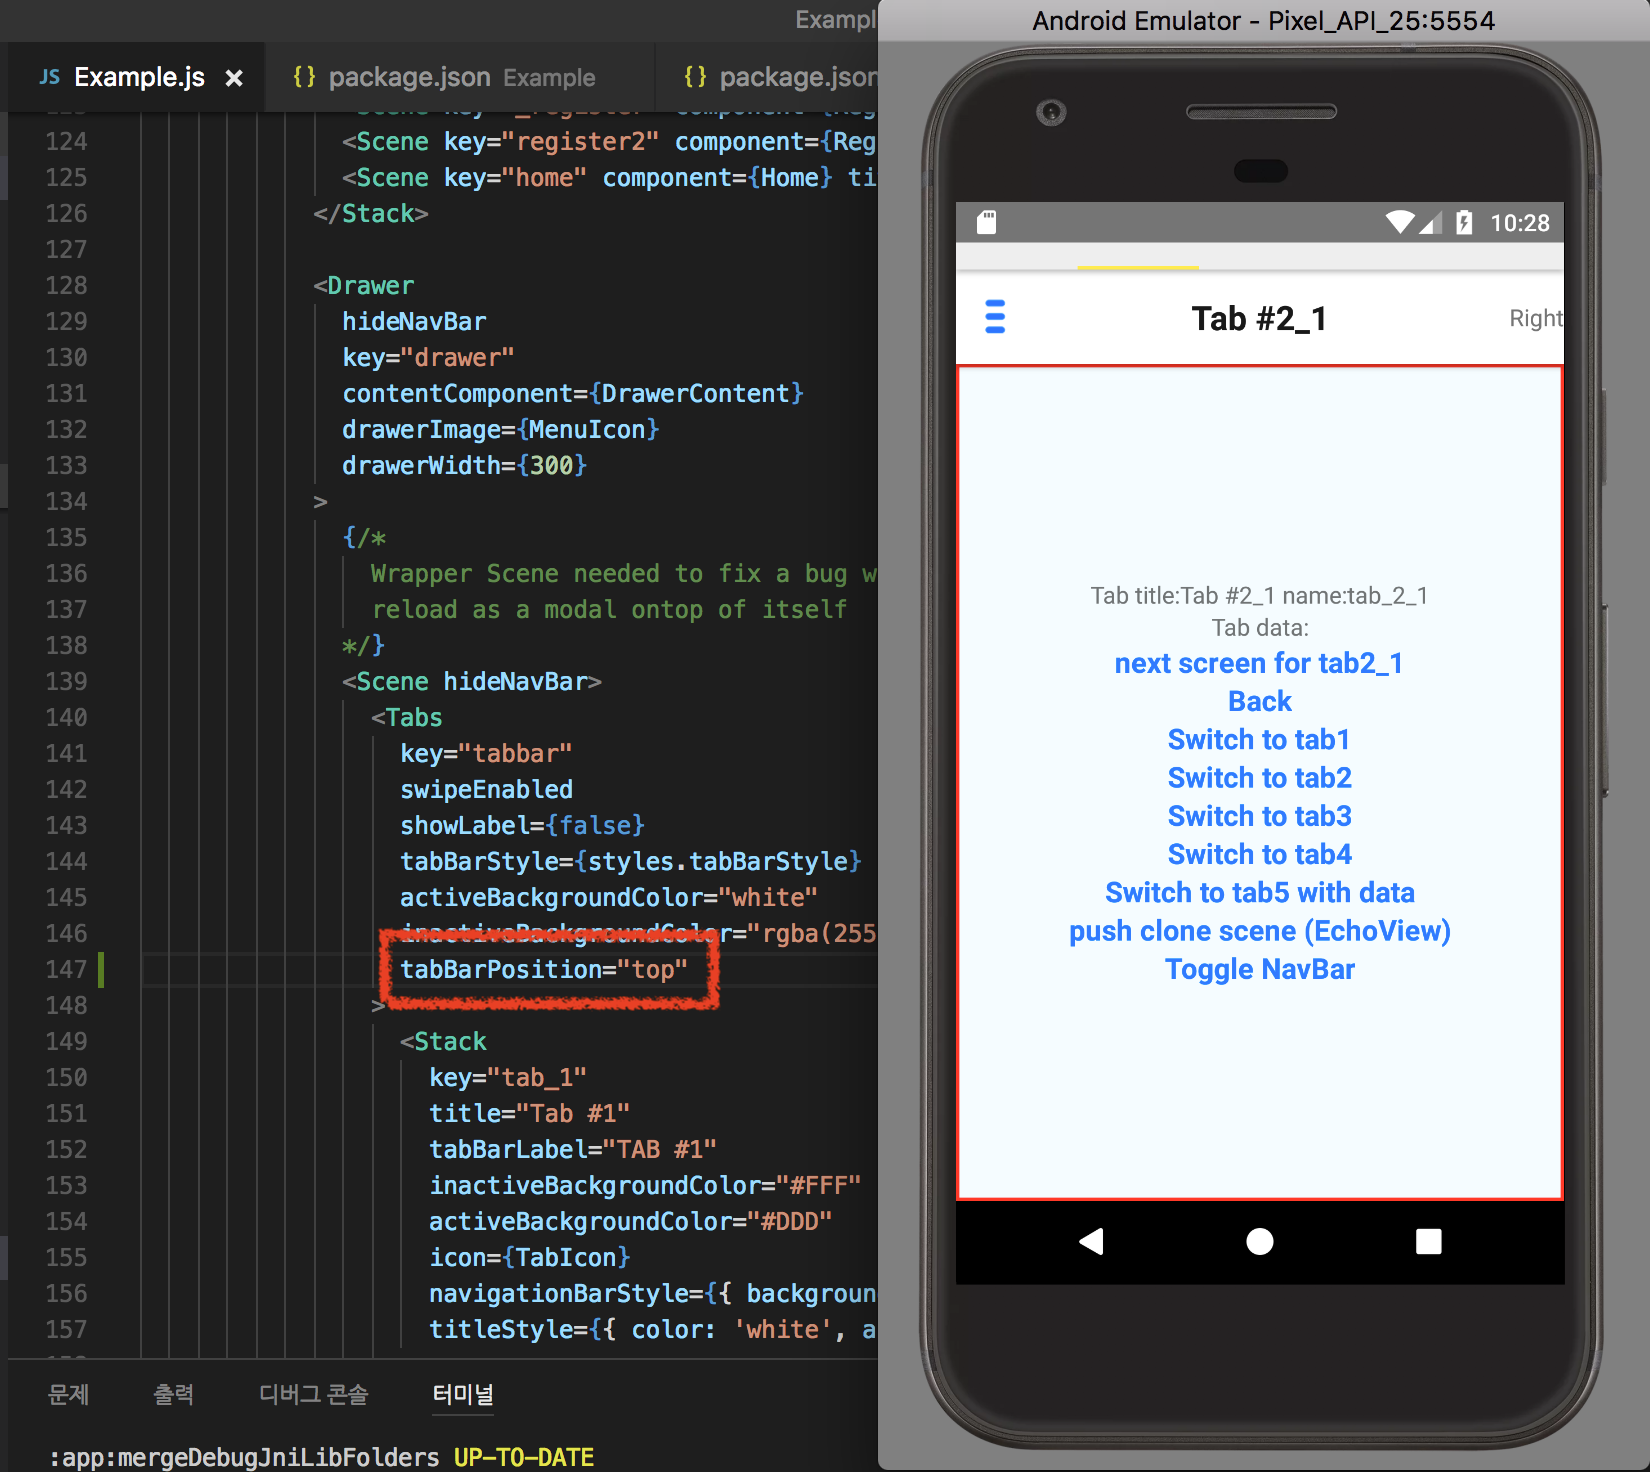Tap the Toggle NavBar control
Viewport: 1650px width, 1472px height.
[x=1259, y=968]
